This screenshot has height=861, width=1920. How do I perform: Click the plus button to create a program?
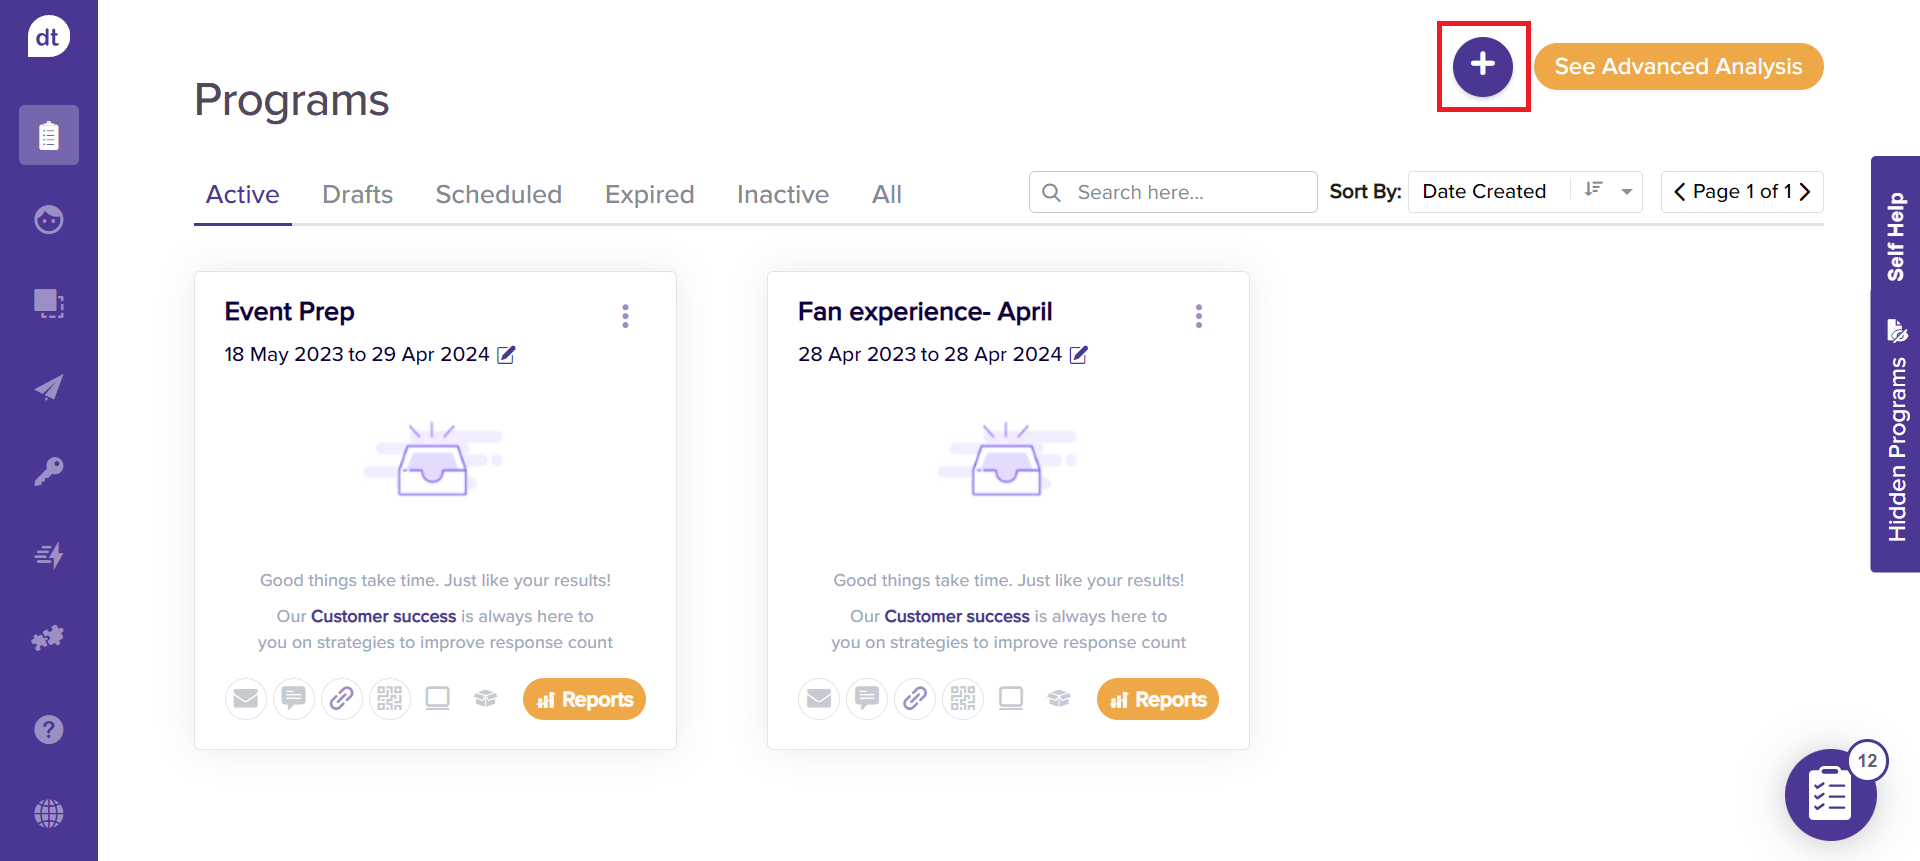click(x=1482, y=66)
